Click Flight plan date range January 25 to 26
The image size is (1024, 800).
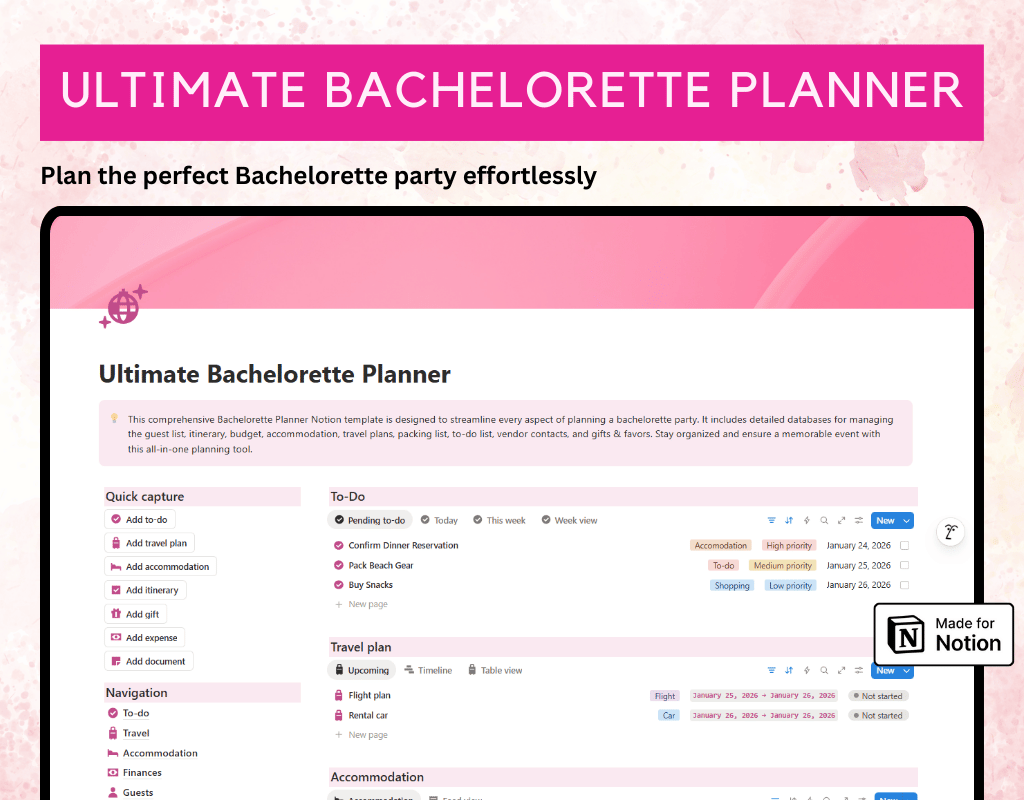point(763,696)
